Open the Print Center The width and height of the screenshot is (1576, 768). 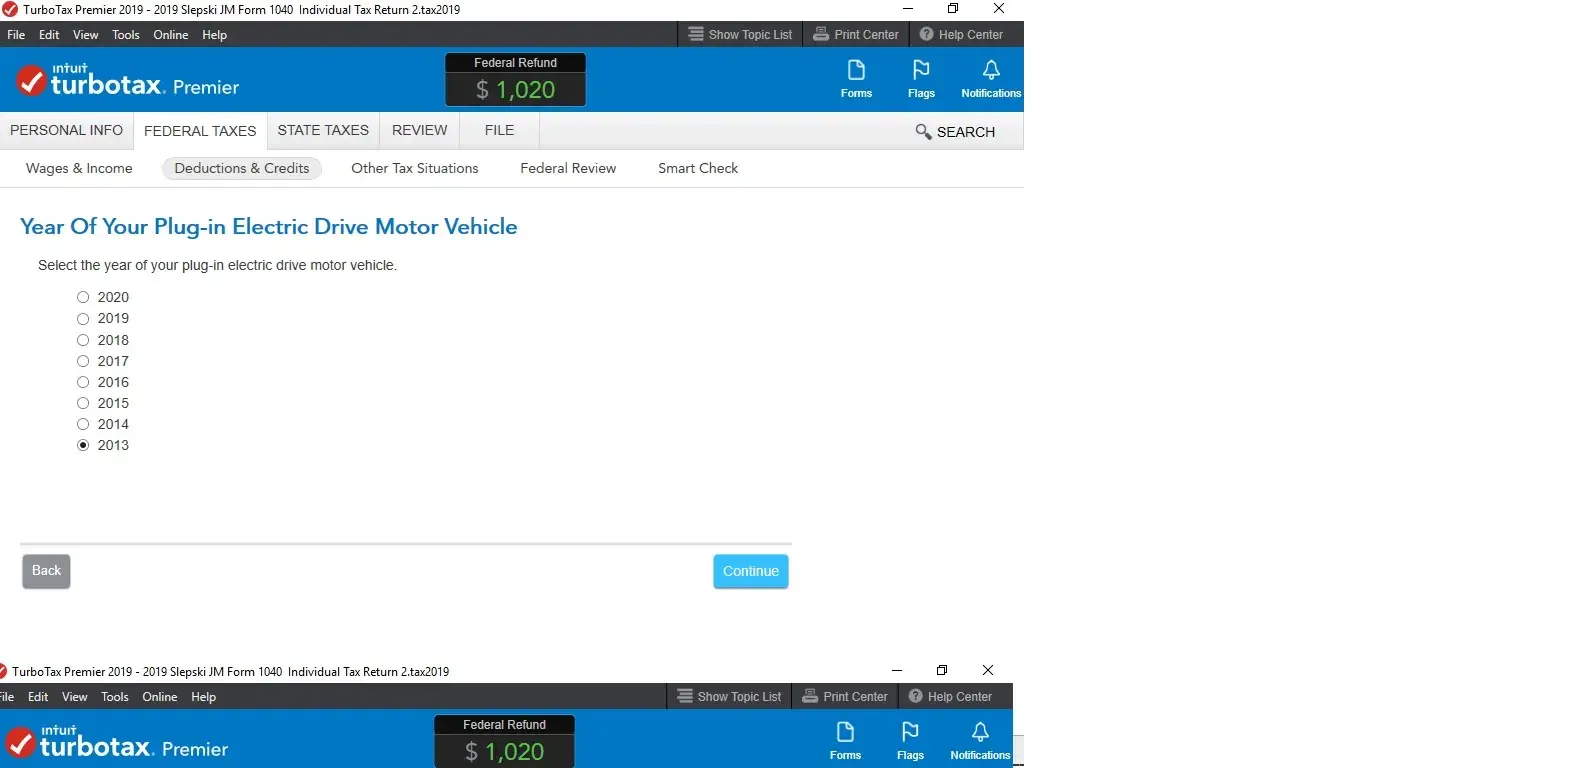[x=856, y=35]
